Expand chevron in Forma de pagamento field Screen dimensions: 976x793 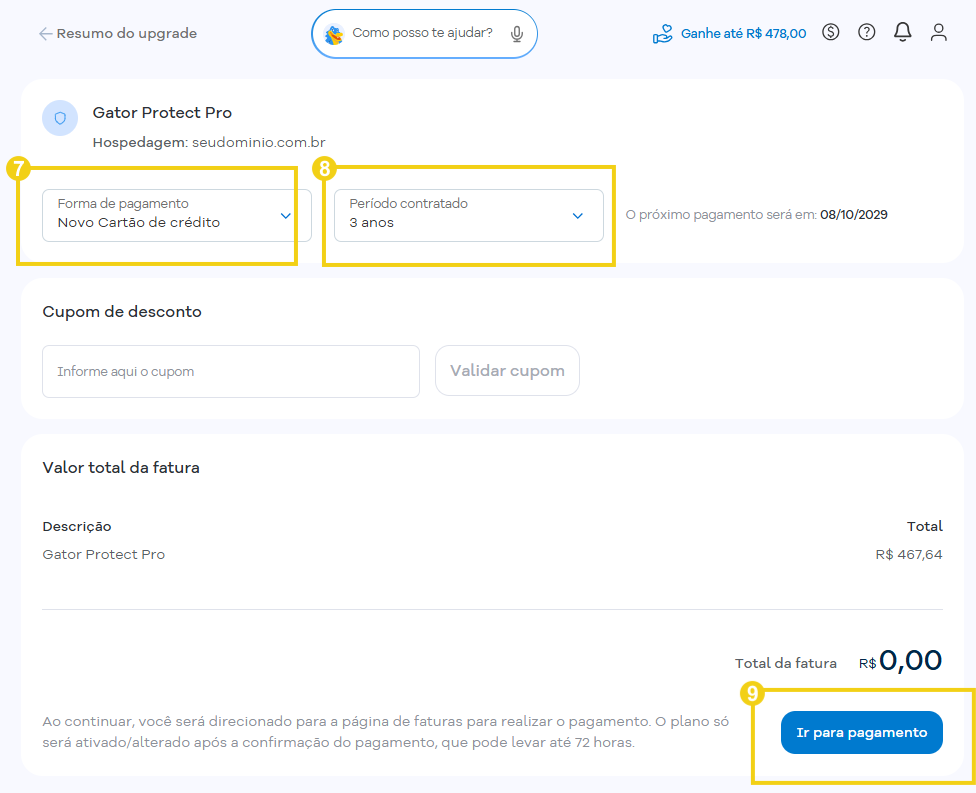pos(286,216)
